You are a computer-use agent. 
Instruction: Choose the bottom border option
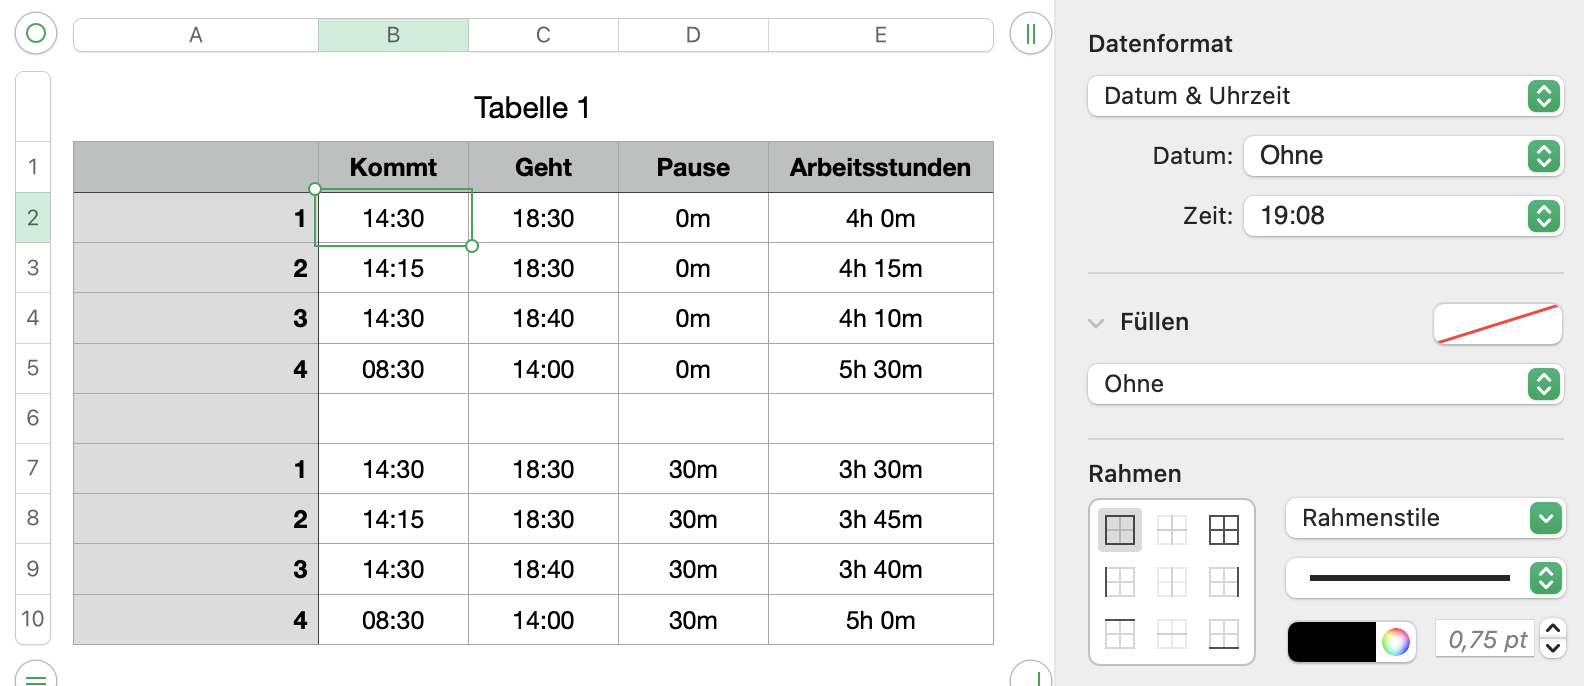(1224, 633)
